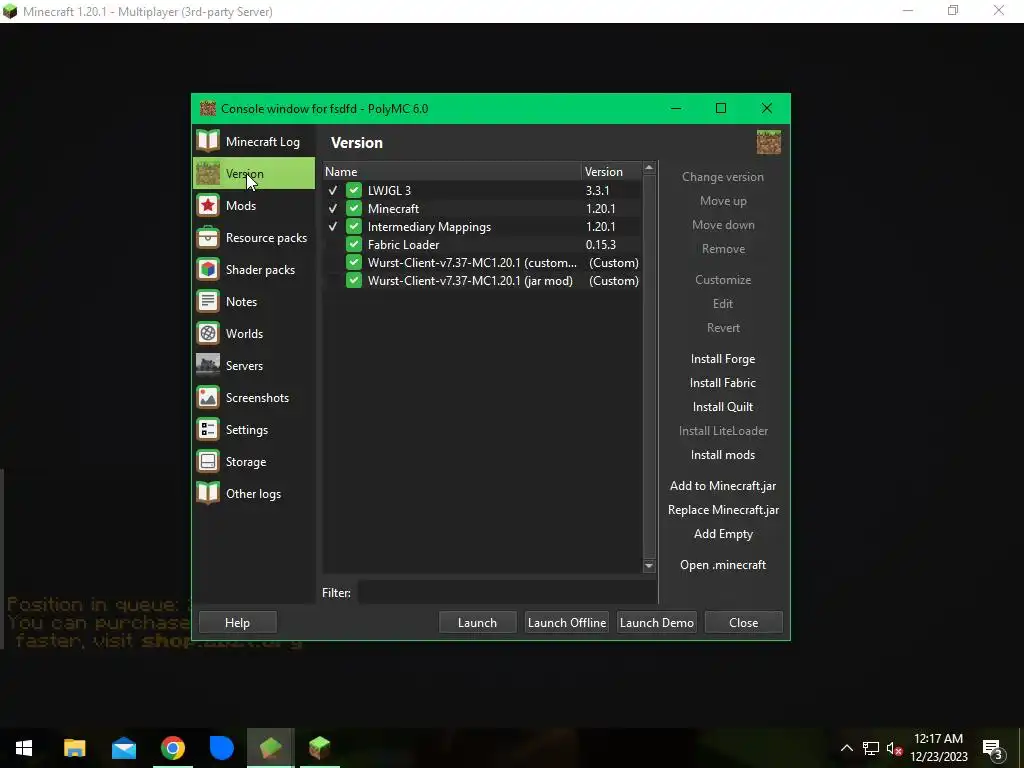Open the Worlds page icon
The height and width of the screenshot is (768, 1024).
click(x=208, y=333)
